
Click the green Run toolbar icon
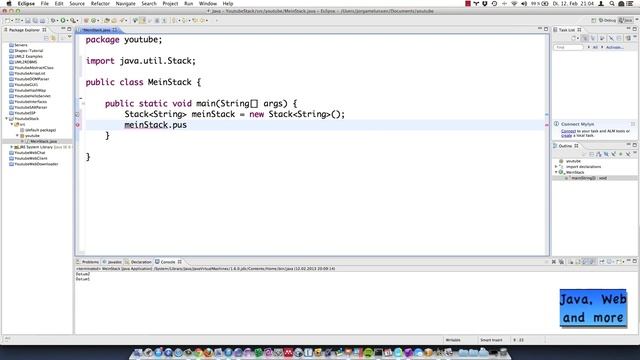(x=63, y=20)
